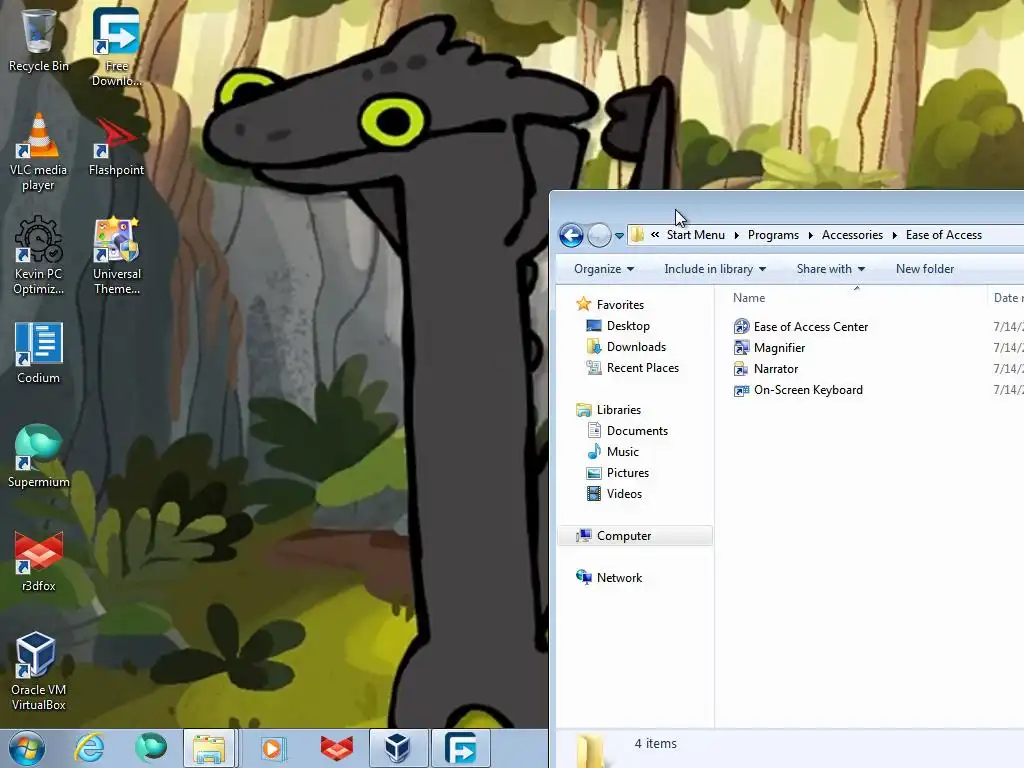Select the r3dfox desktop shortcut
The image size is (1024, 768).
pyautogui.click(x=39, y=560)
